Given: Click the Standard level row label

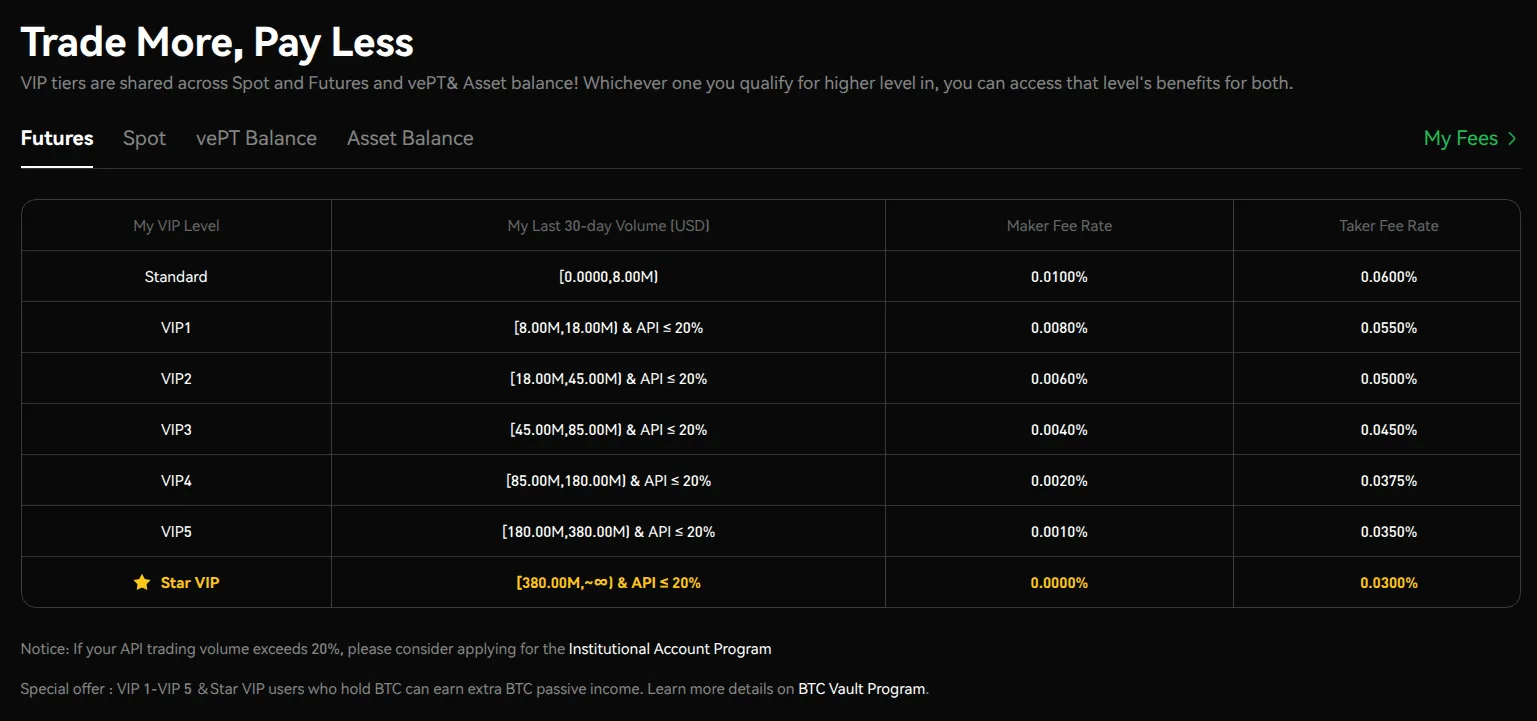Looking at the screenshot, I should pyautogui.click(x=176, y=276).
